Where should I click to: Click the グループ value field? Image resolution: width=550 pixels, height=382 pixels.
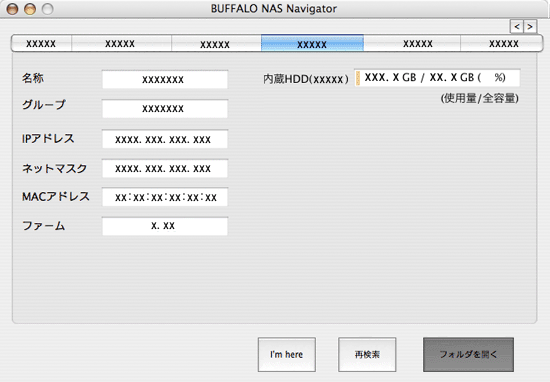165,108
